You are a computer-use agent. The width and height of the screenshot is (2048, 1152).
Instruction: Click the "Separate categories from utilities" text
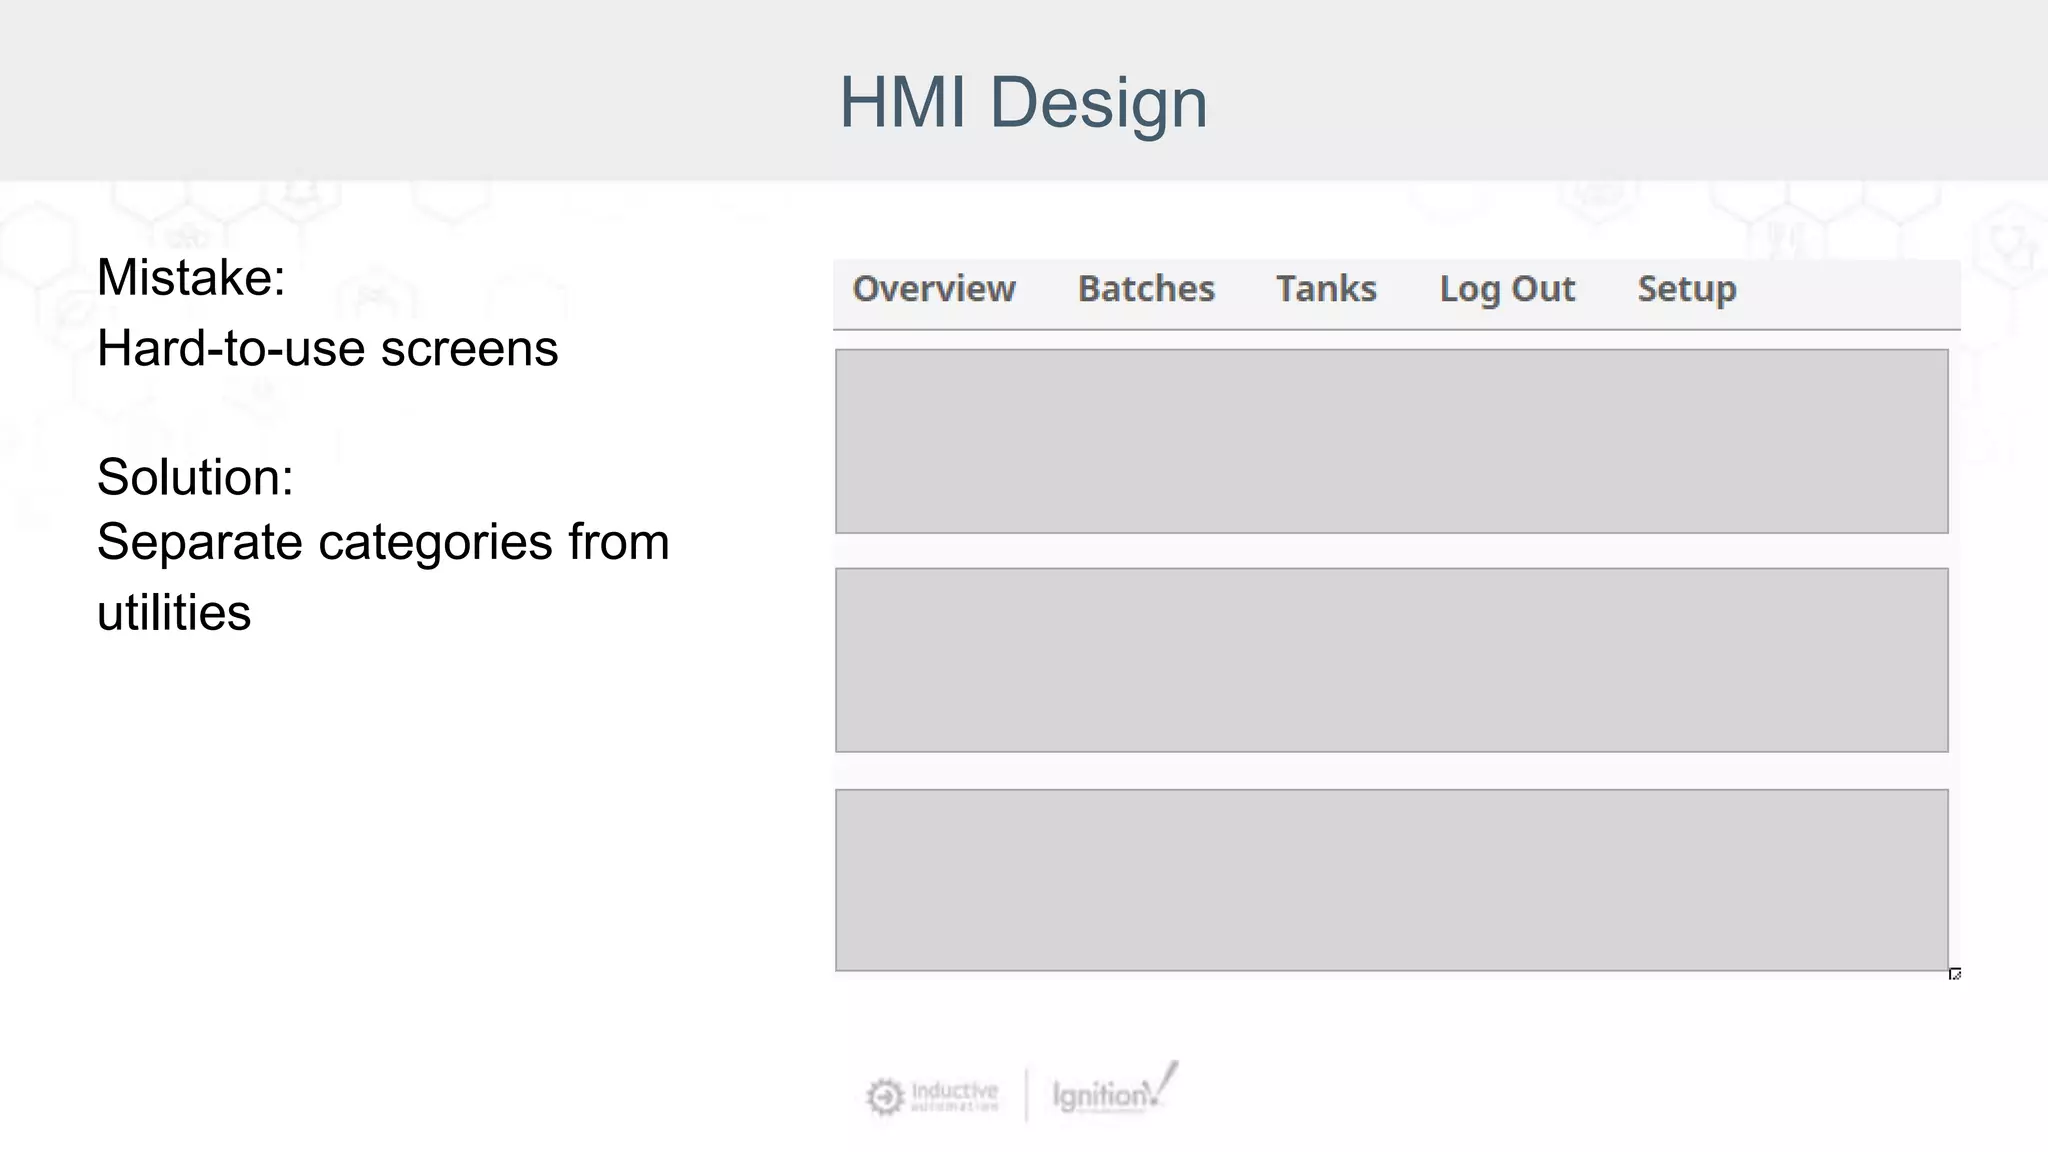tap(383, 577)
